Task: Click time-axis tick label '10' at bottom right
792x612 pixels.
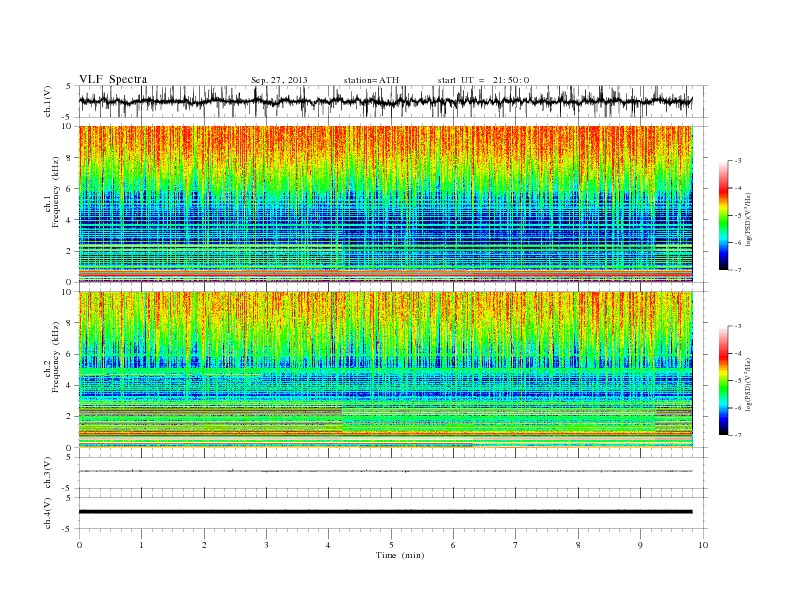Action: [703, 545]
